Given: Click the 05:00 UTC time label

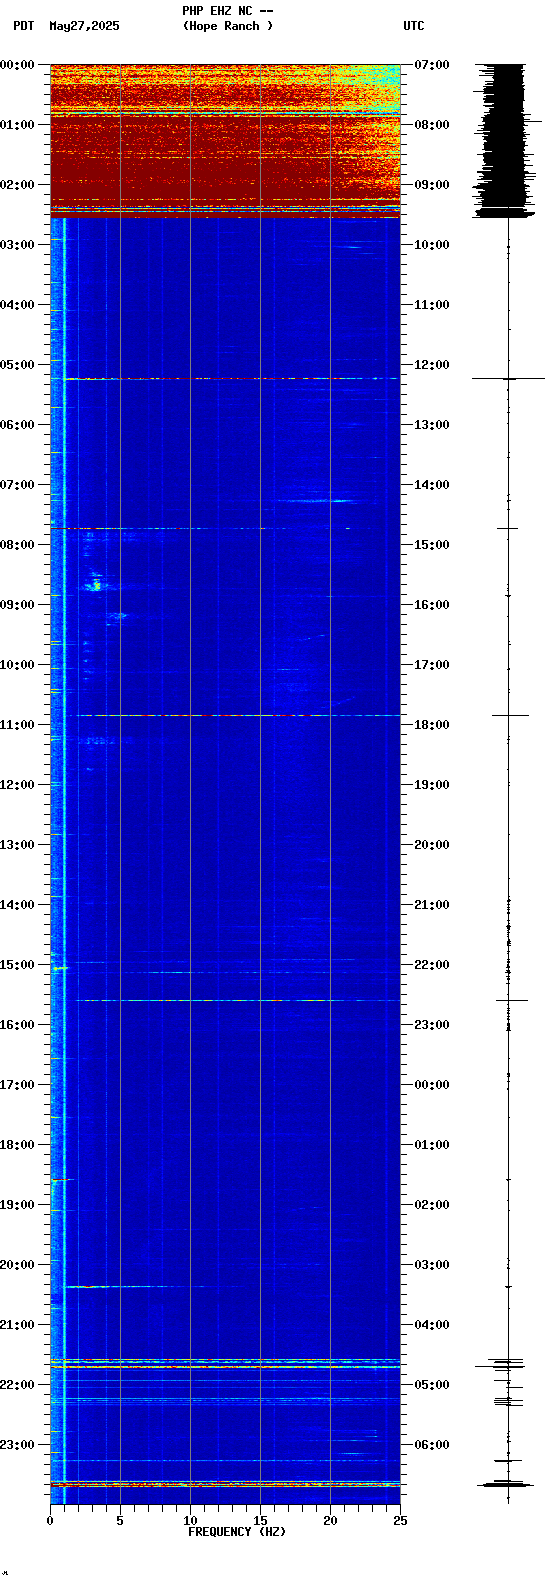Looking at the screenshot, I should [432, 1385].
